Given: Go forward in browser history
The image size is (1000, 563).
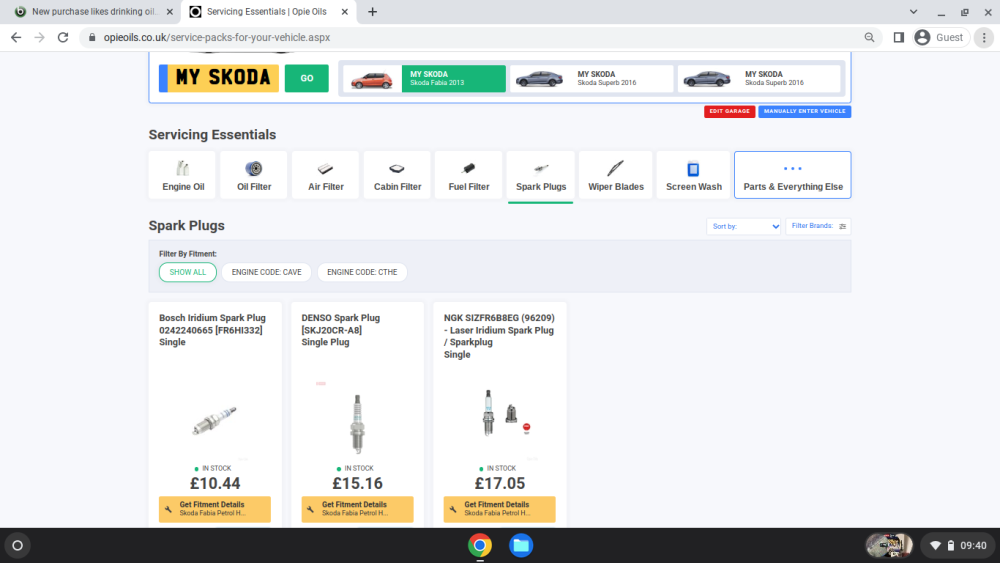Looking at the screenshot, I should (x=40, y=38).
